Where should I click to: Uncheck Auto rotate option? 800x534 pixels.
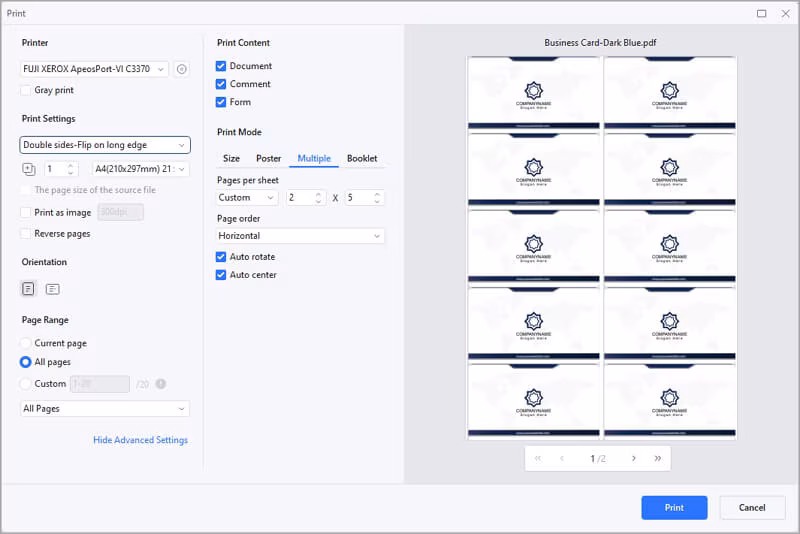(x=221, y=257)
